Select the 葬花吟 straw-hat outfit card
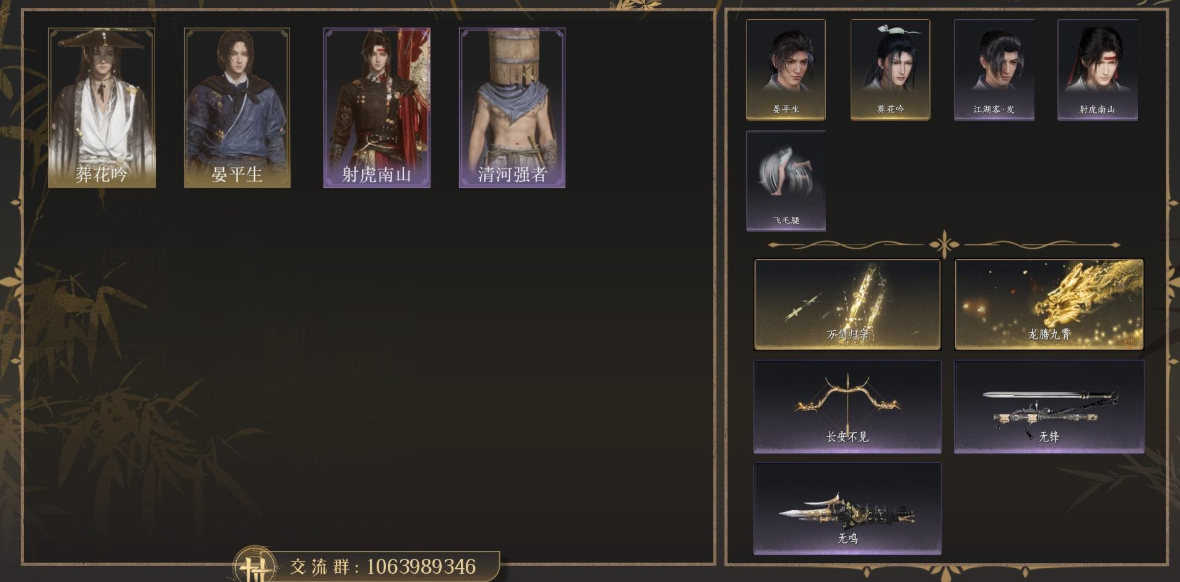The height and width of the screenshot is (582, 1180). click(x=102, y=108)
